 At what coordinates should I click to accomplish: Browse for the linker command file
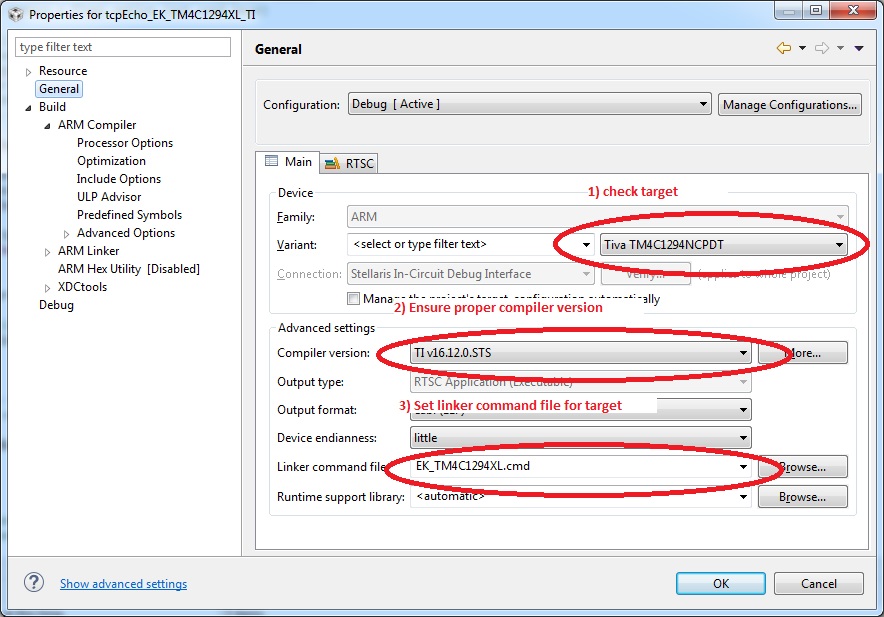tap(803, 467)
